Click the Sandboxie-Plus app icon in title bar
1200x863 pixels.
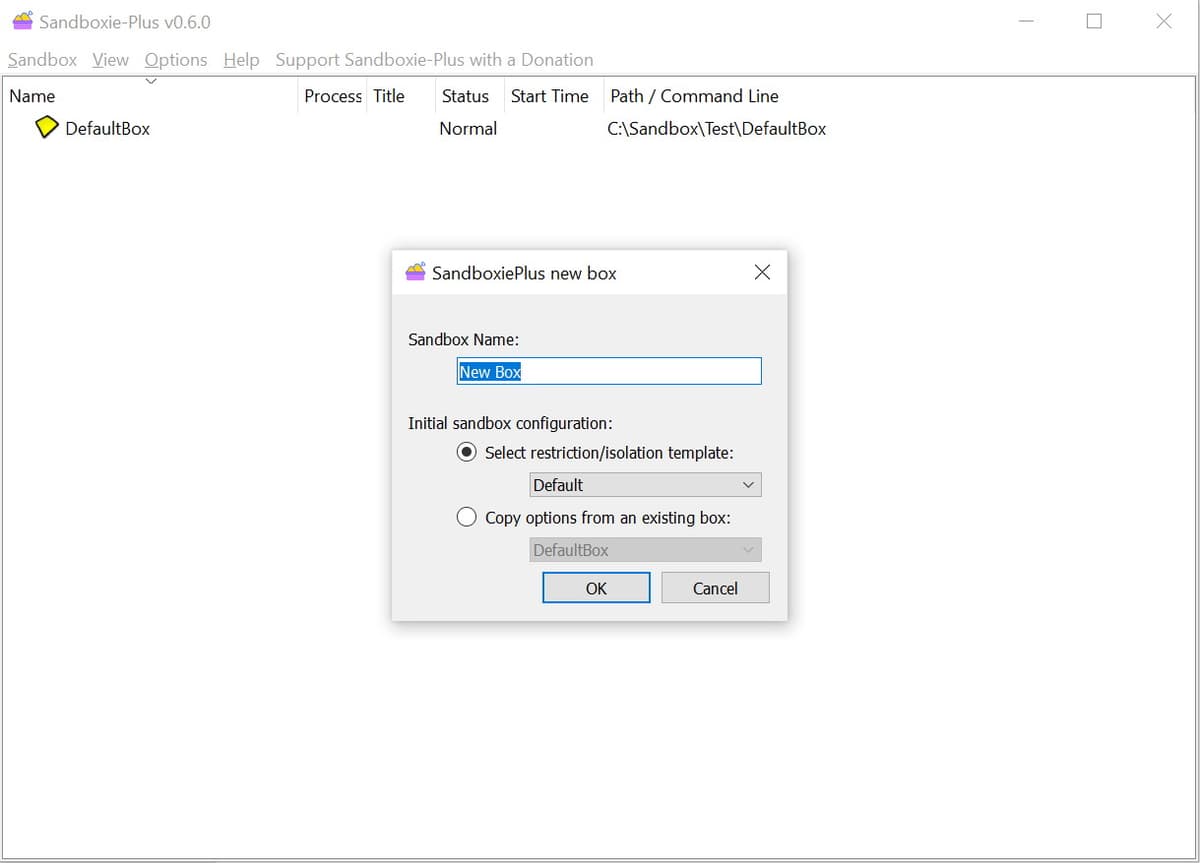click(x=22, y=21)
